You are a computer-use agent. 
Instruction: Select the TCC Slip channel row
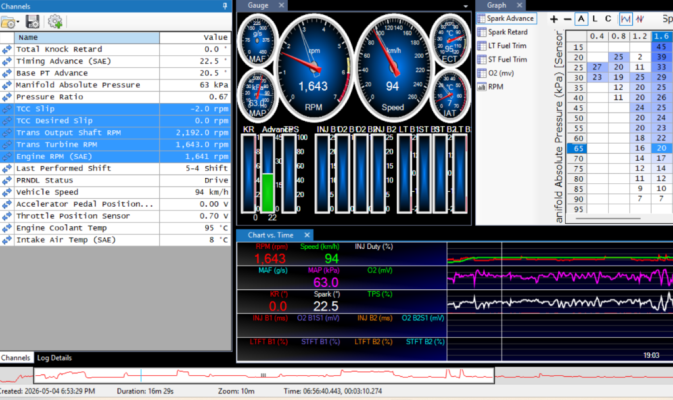(115, 109)
